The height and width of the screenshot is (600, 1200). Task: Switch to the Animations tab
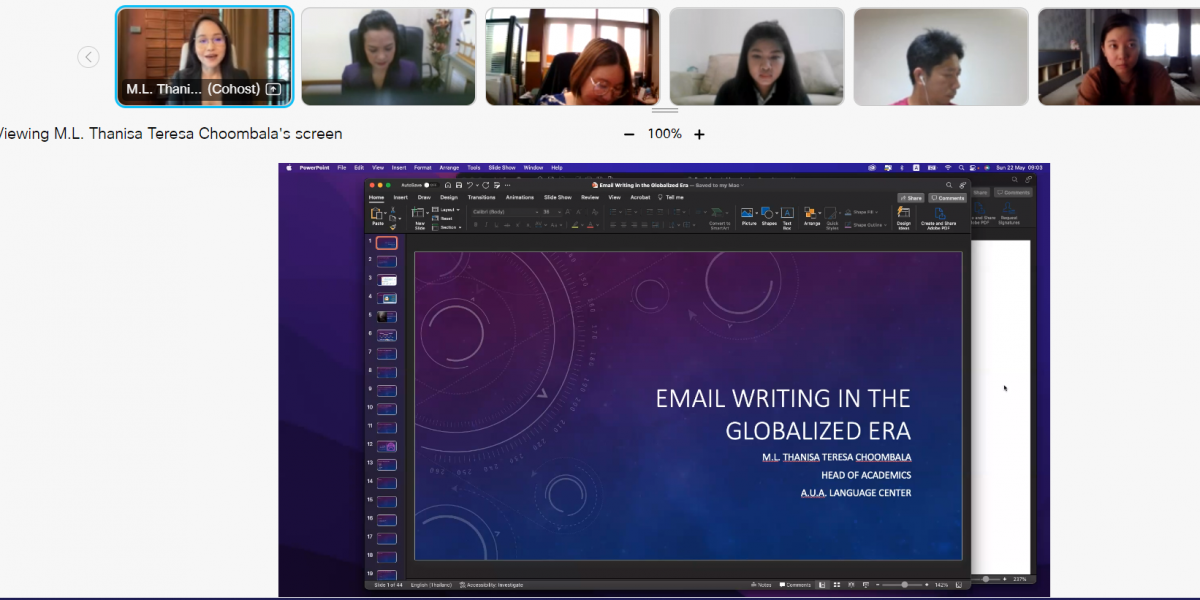pos(520,197)
